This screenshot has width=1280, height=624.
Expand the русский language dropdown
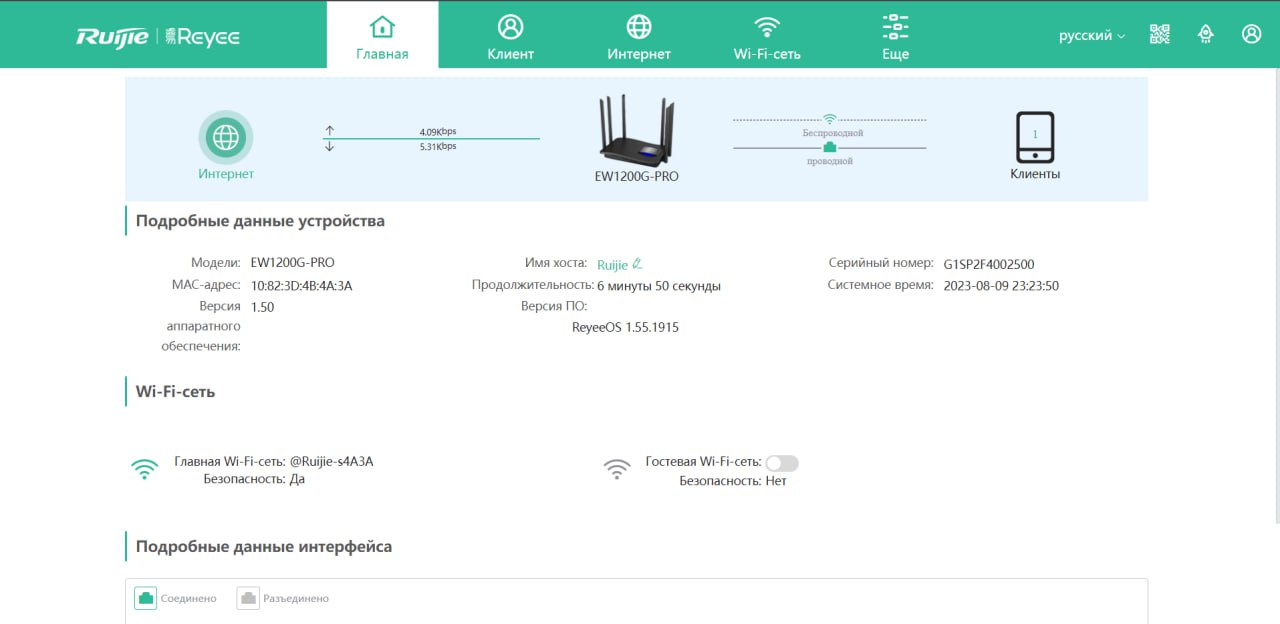pos(1092,35)
